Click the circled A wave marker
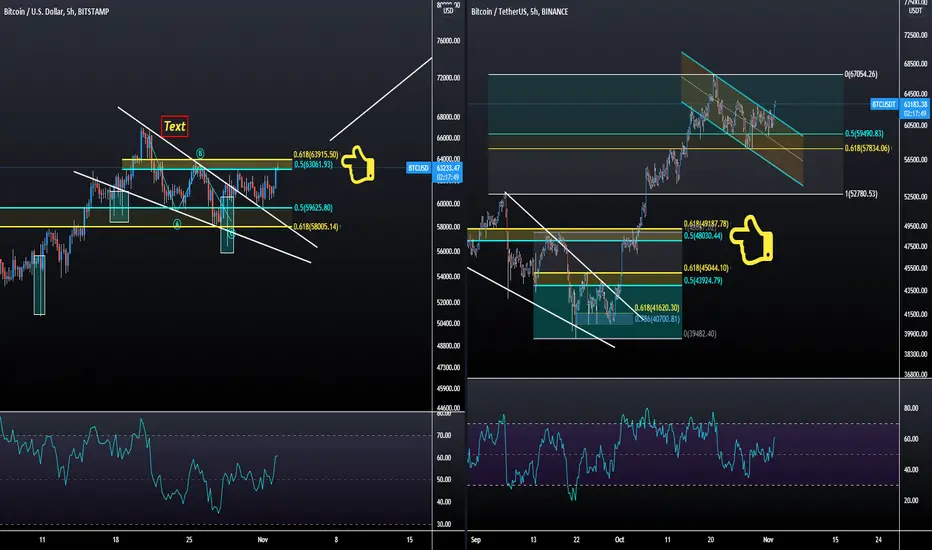 [x=177, y=224]
